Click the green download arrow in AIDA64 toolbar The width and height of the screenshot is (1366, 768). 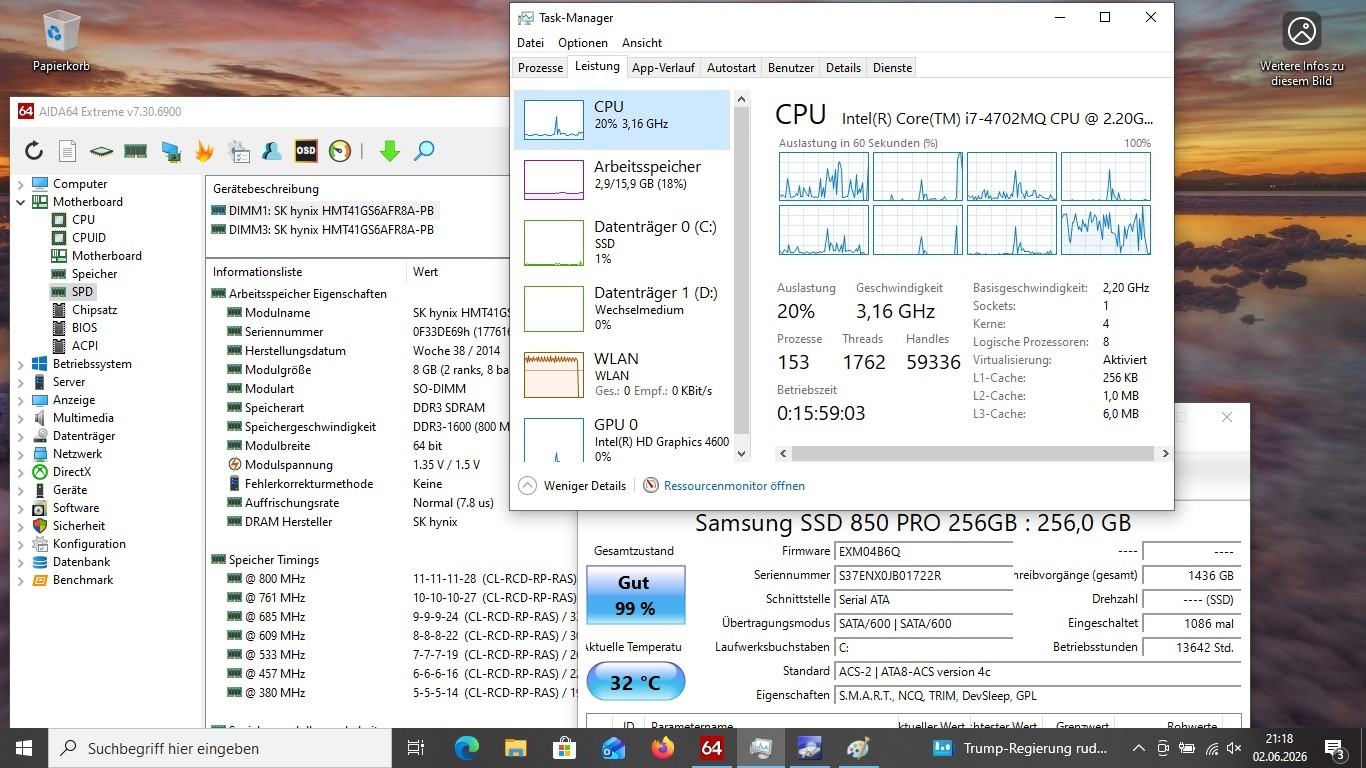390,151
